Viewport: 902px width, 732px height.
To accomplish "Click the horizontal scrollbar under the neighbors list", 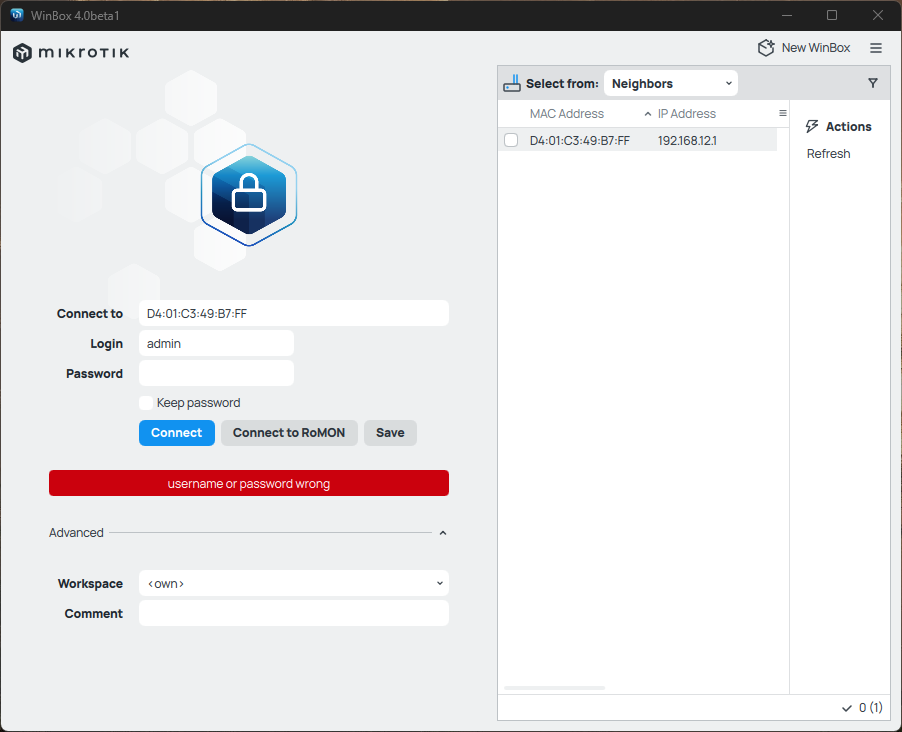I will point(554,688).
